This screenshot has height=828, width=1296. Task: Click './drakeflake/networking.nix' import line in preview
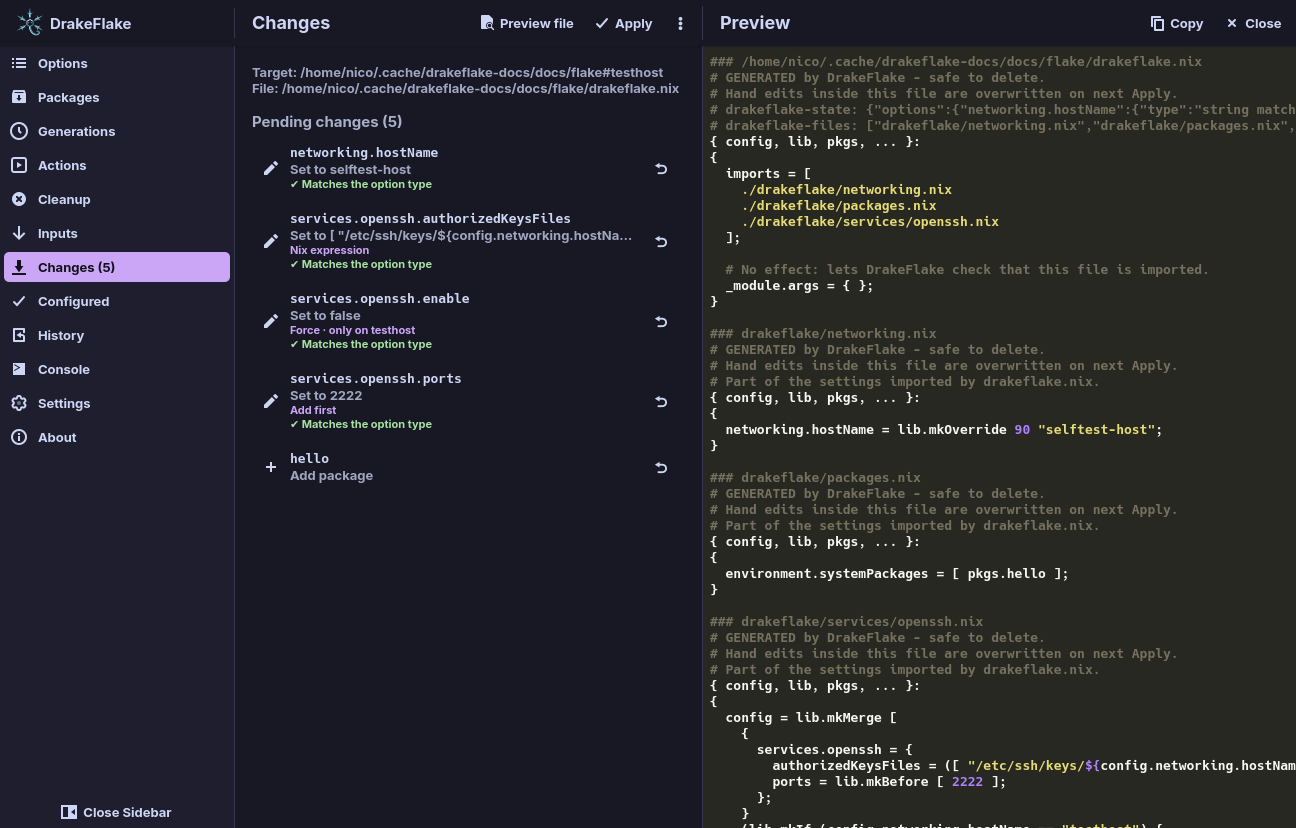coord(846,189)
